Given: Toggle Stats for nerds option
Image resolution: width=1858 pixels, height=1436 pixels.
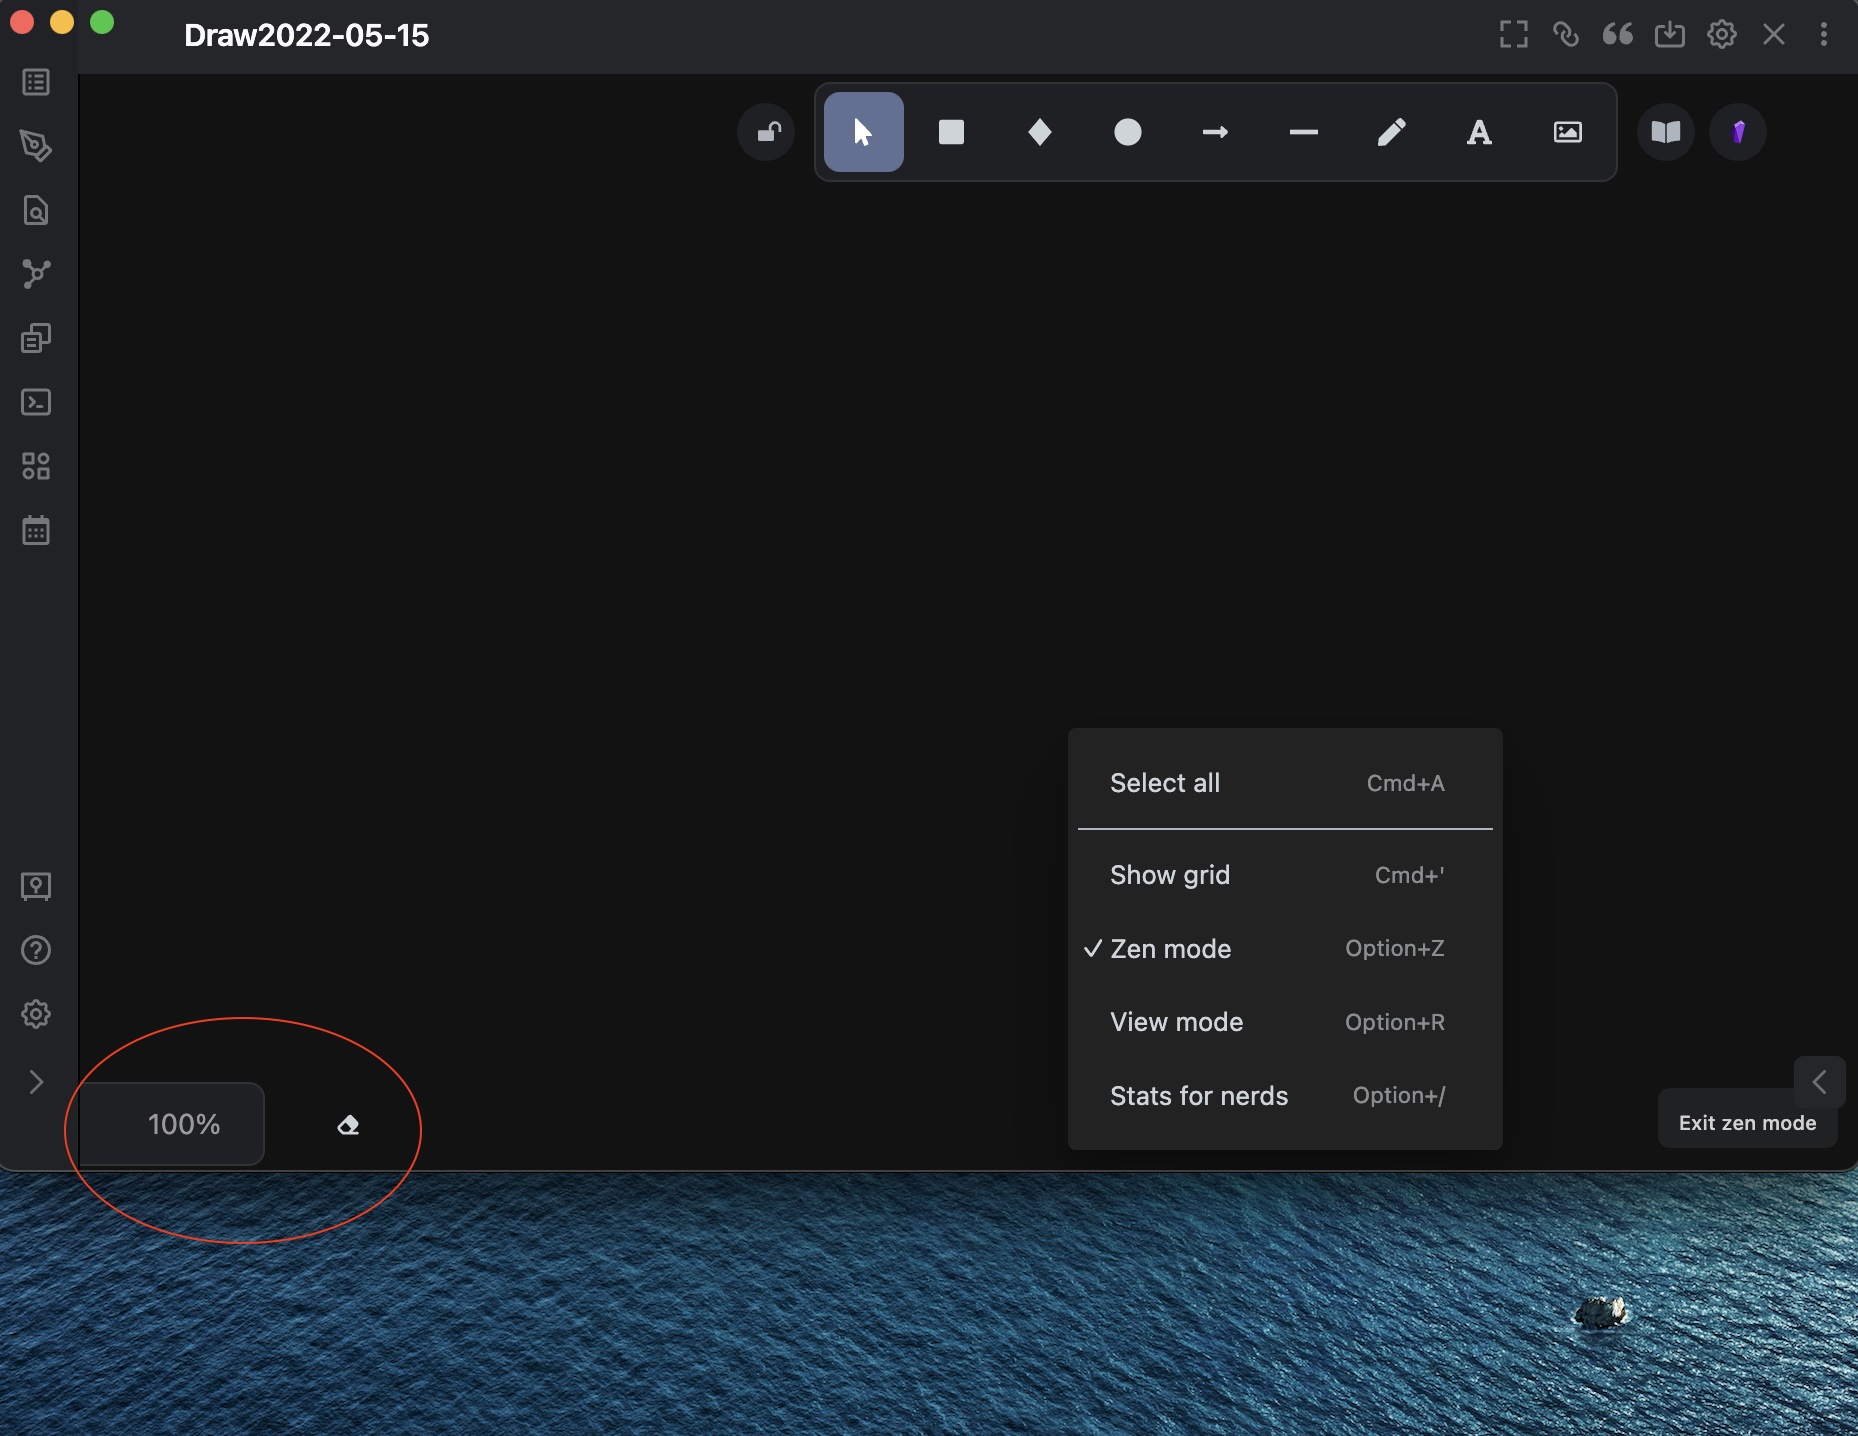Looking at the screenshot, I should point(1285,1096).
